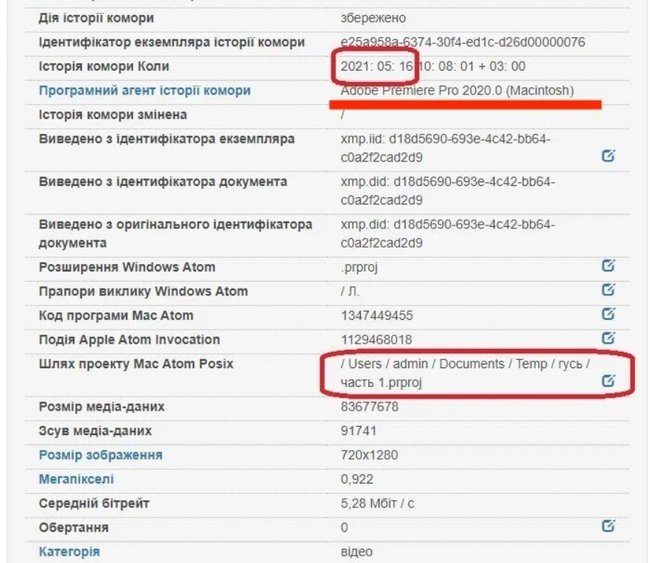The width and height of the screenshot is (650, 563).
Task: Follow the 'Розмір зображення' link
Action: tap(100, 455)
